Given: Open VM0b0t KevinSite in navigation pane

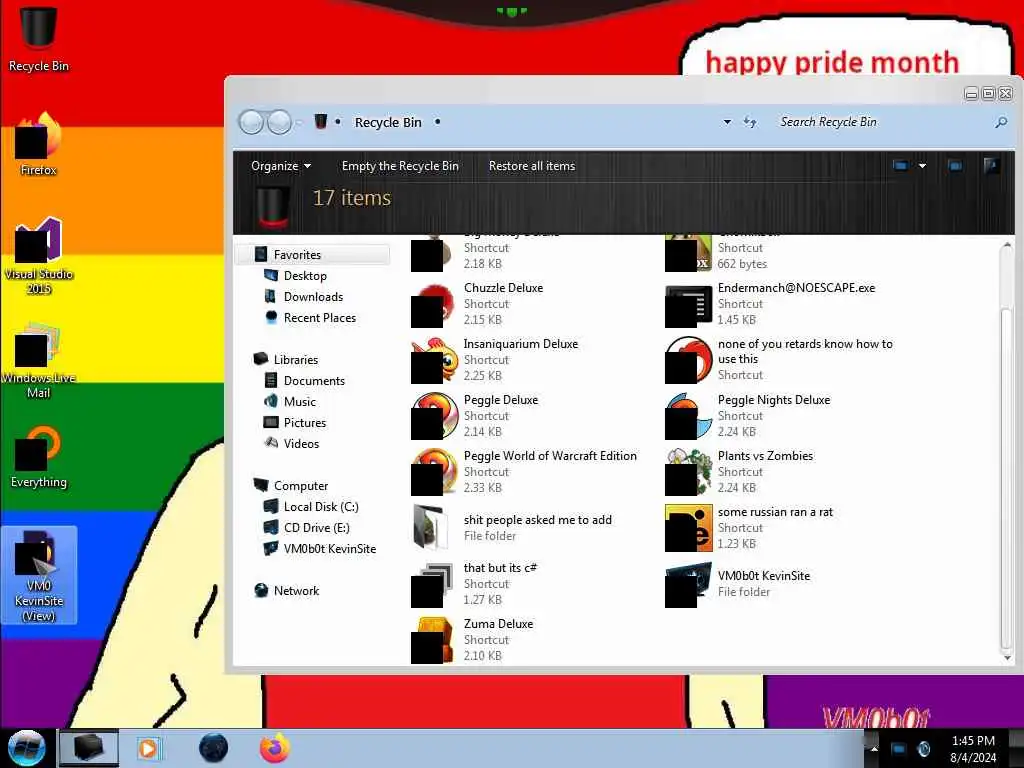Looking at the screenshot, I should pyautogui.click(x=329, y=548).
